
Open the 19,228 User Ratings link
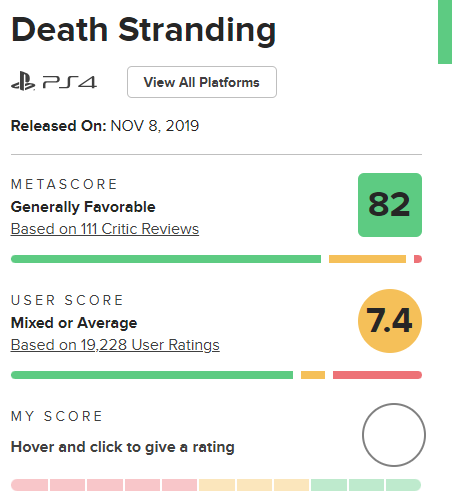coord(115,345)
